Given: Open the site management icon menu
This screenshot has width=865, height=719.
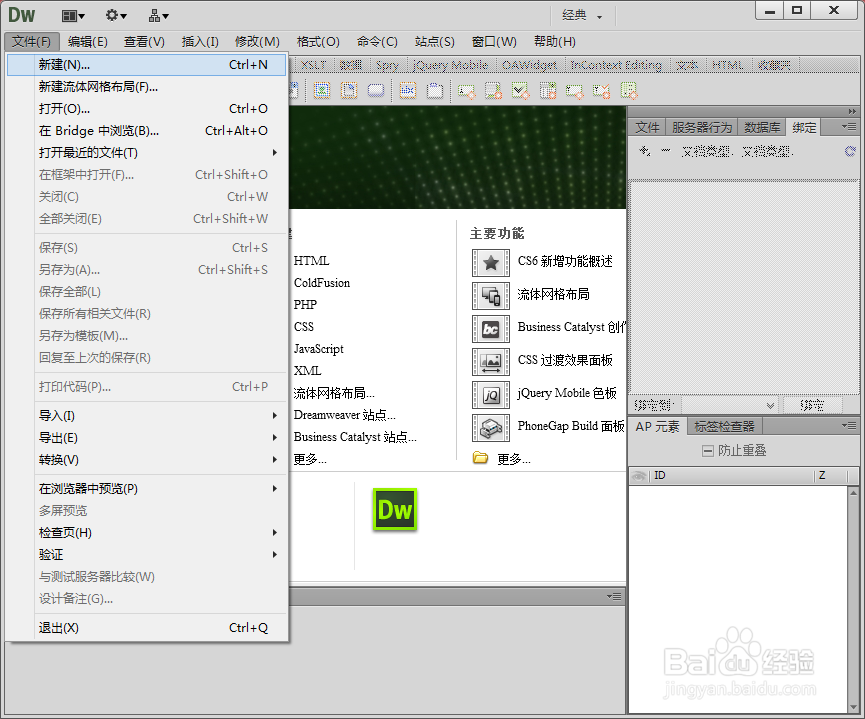Looking at the screenshot, I should 158,16.
